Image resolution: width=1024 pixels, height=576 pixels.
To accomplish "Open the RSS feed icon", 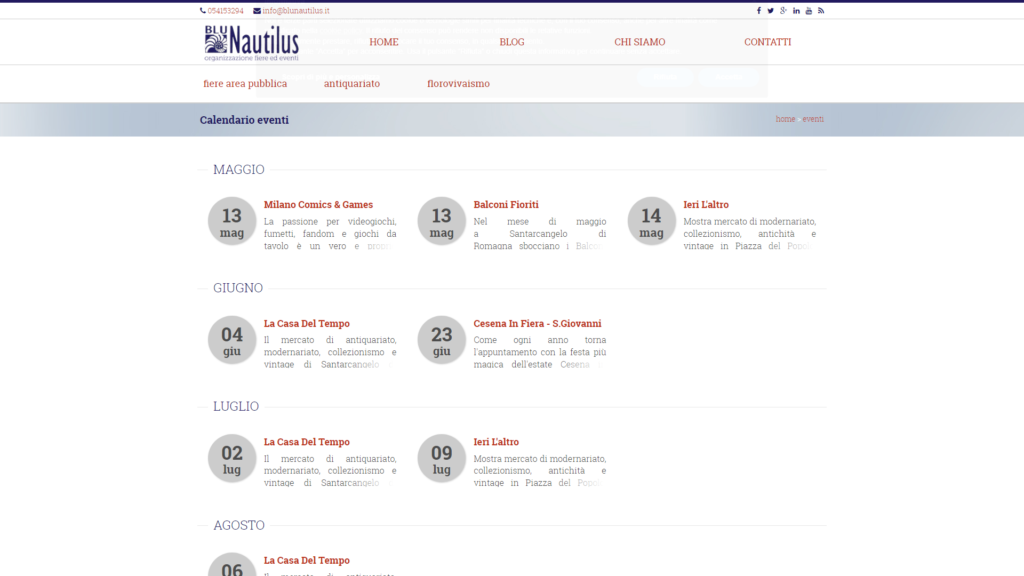I will (x=821, y=10).
